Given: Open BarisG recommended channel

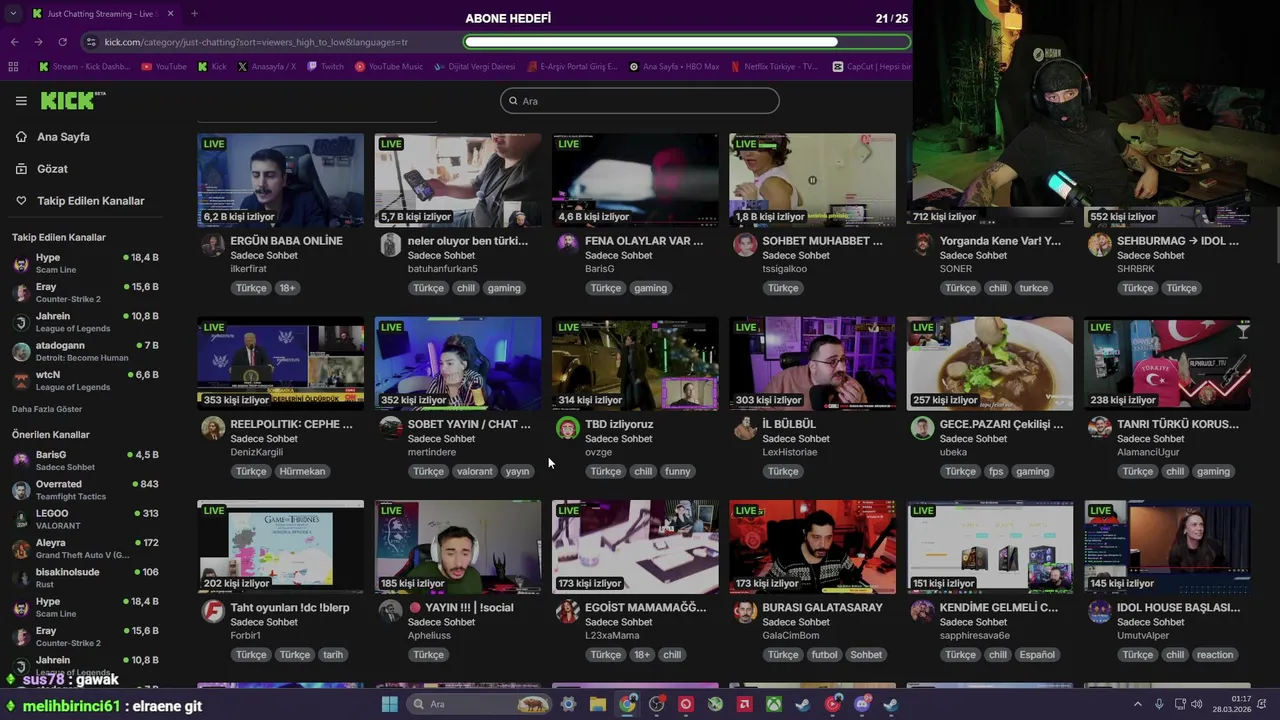Looking at the screenshot, I should pos(84,460).
